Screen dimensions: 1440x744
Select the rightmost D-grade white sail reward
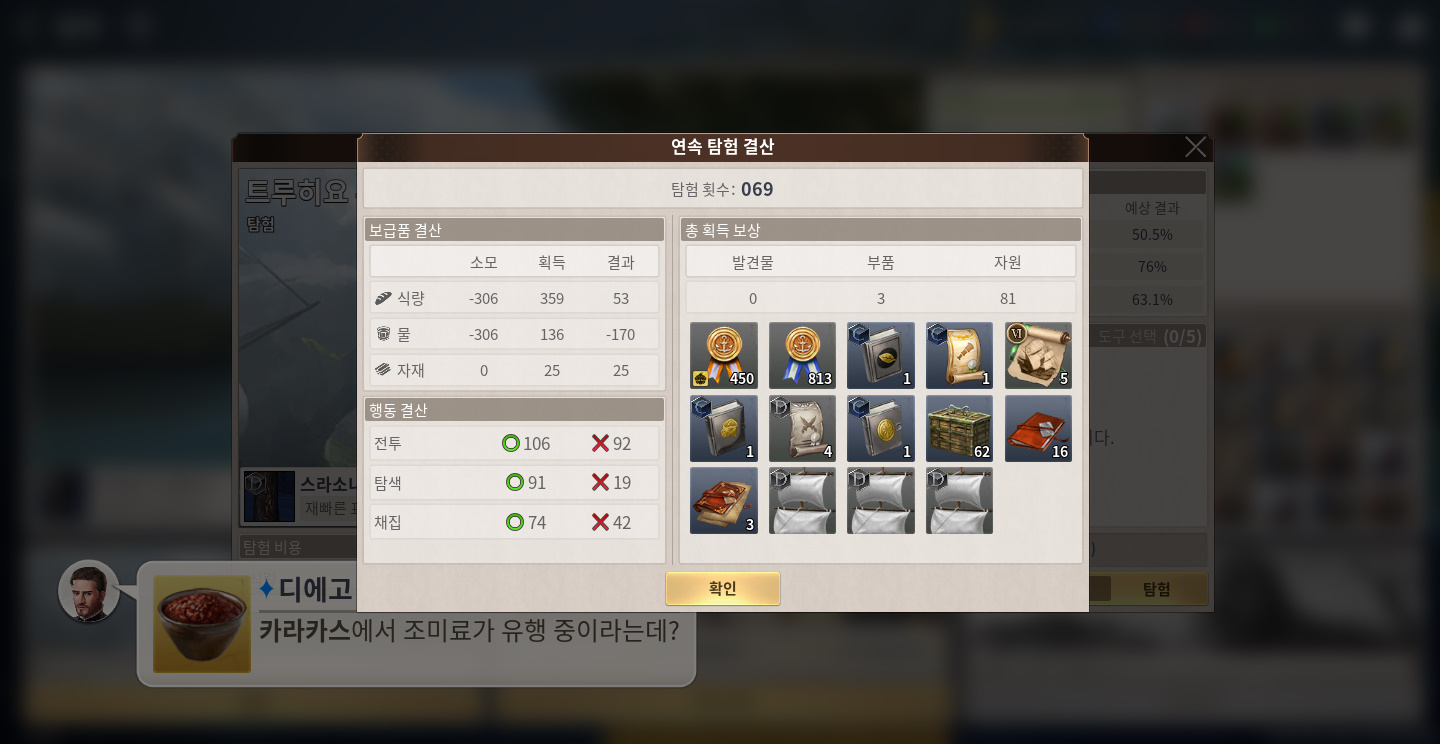click(960, 500)
